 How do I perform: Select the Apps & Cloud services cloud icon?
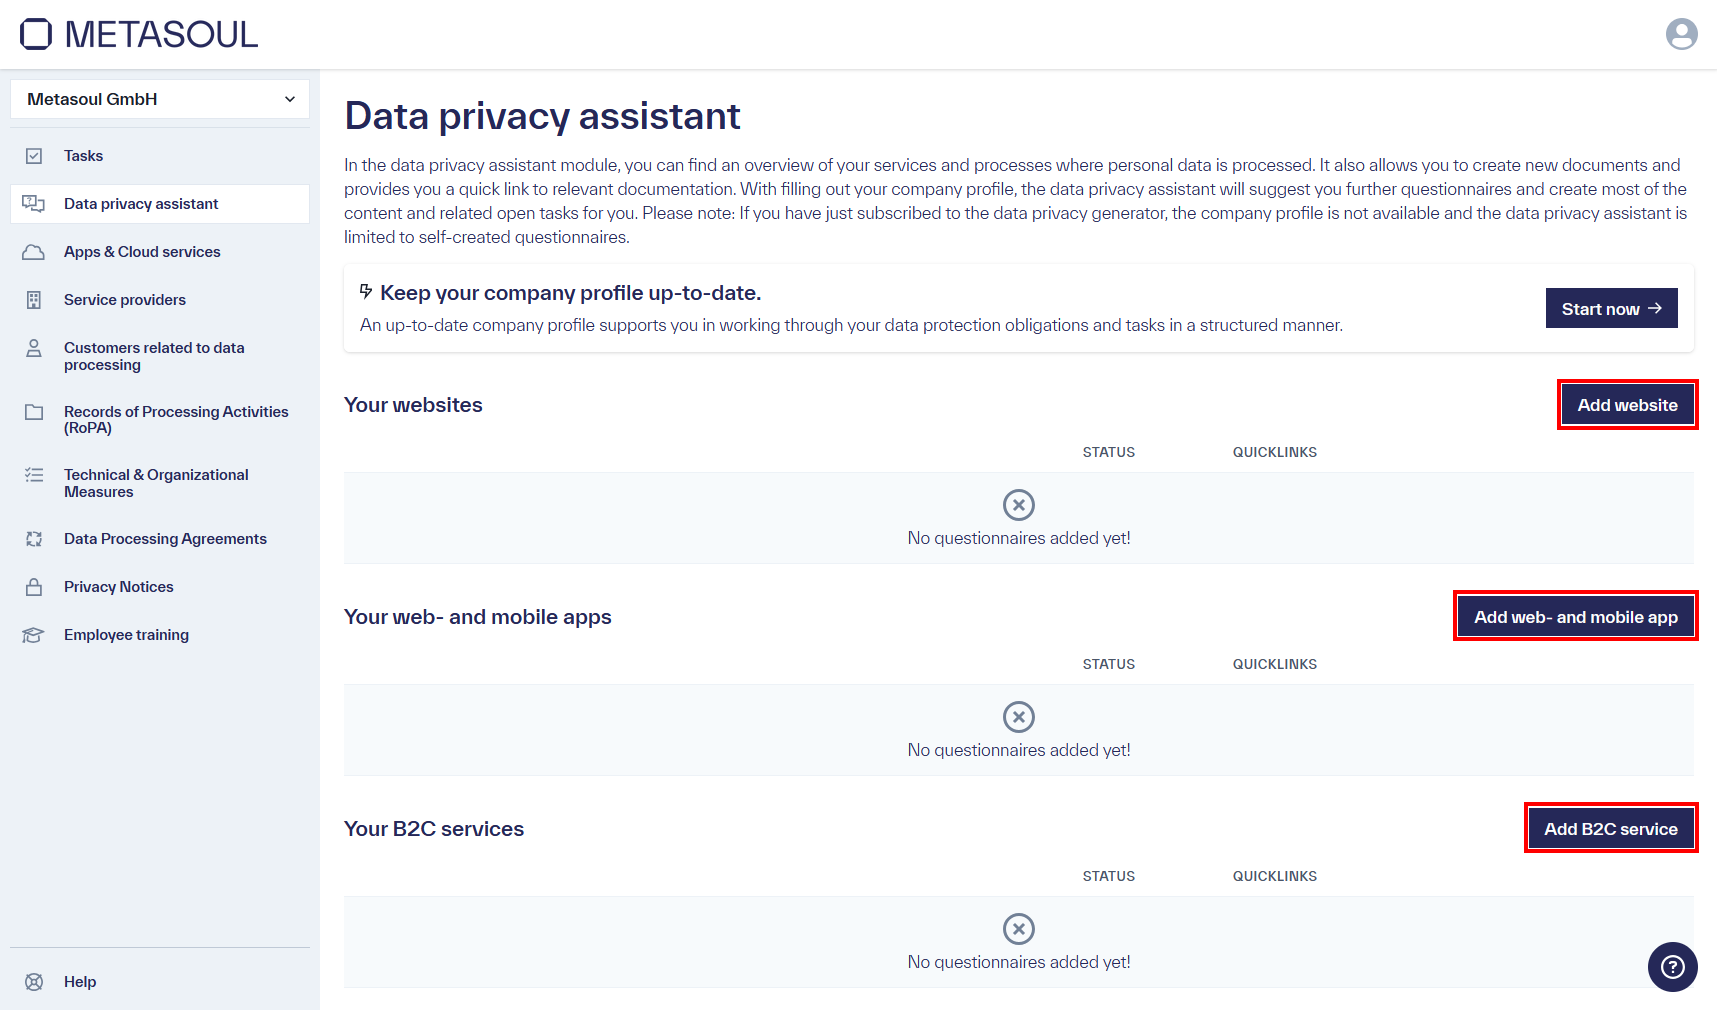pos(34,251)
